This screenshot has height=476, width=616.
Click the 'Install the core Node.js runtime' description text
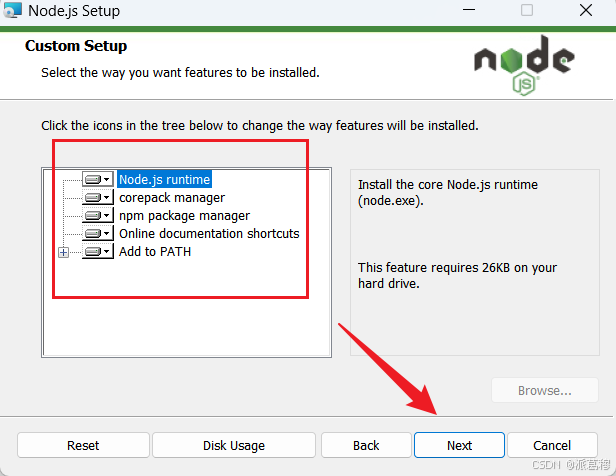447,192
